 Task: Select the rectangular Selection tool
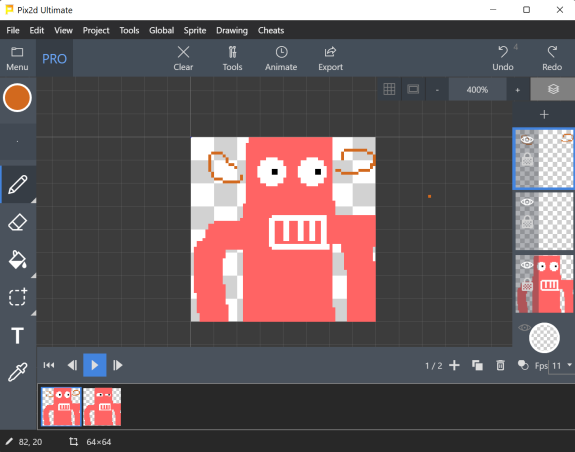coord(18,297)
